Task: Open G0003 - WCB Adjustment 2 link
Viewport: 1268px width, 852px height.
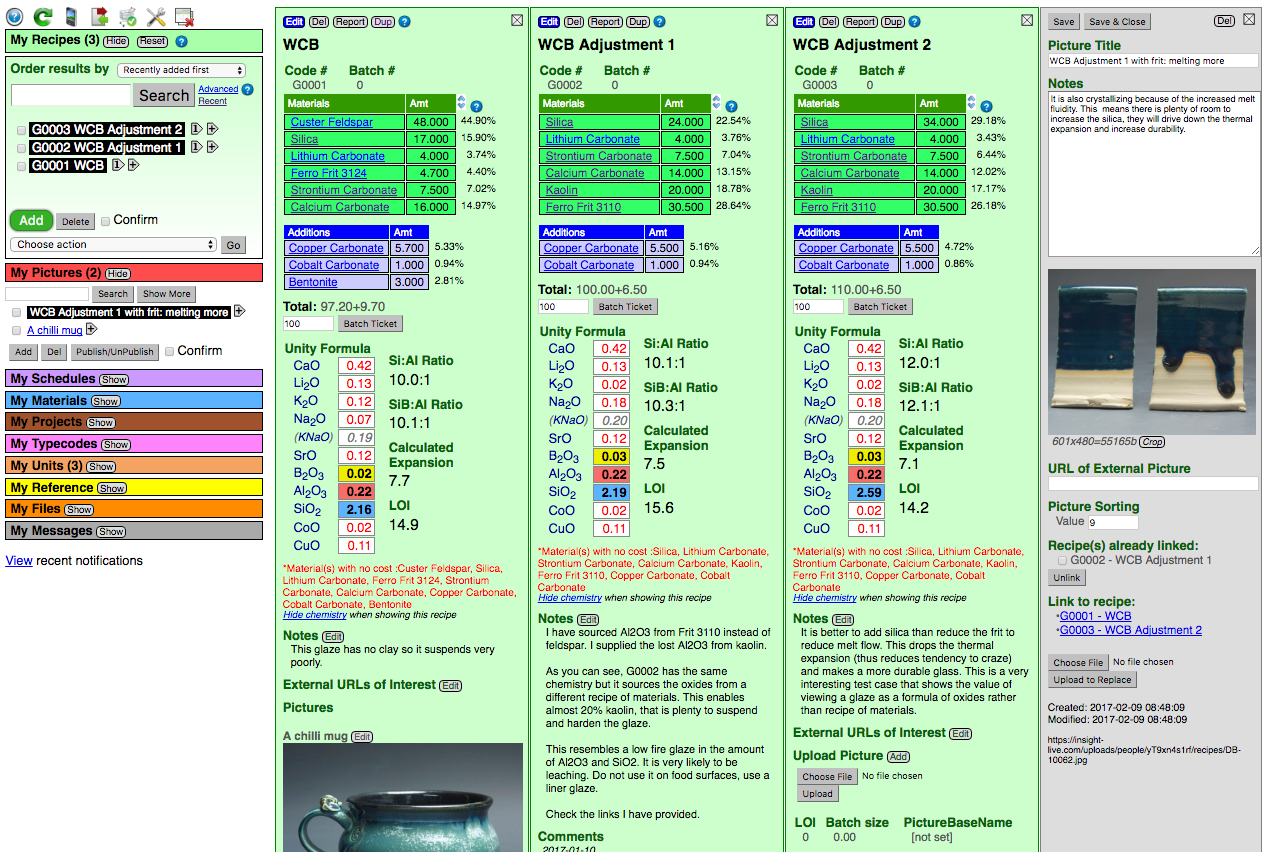Action: coord(1130,630)
